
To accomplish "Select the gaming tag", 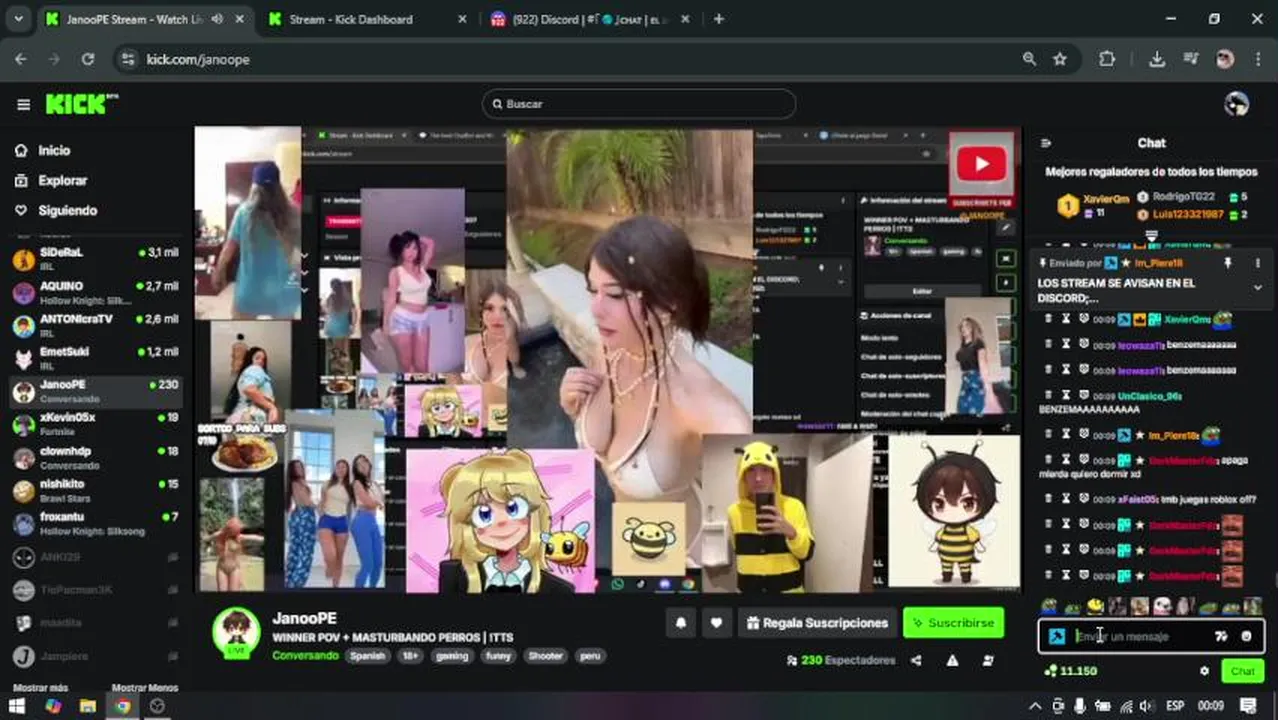I will coord(452,656).
